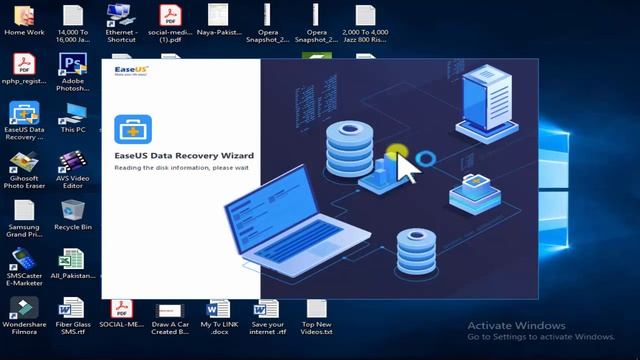Open the All_Pakistan... Excel file
Image resolution: width=640 pixels, height=360 pixels.
click(x=73, y=263)
